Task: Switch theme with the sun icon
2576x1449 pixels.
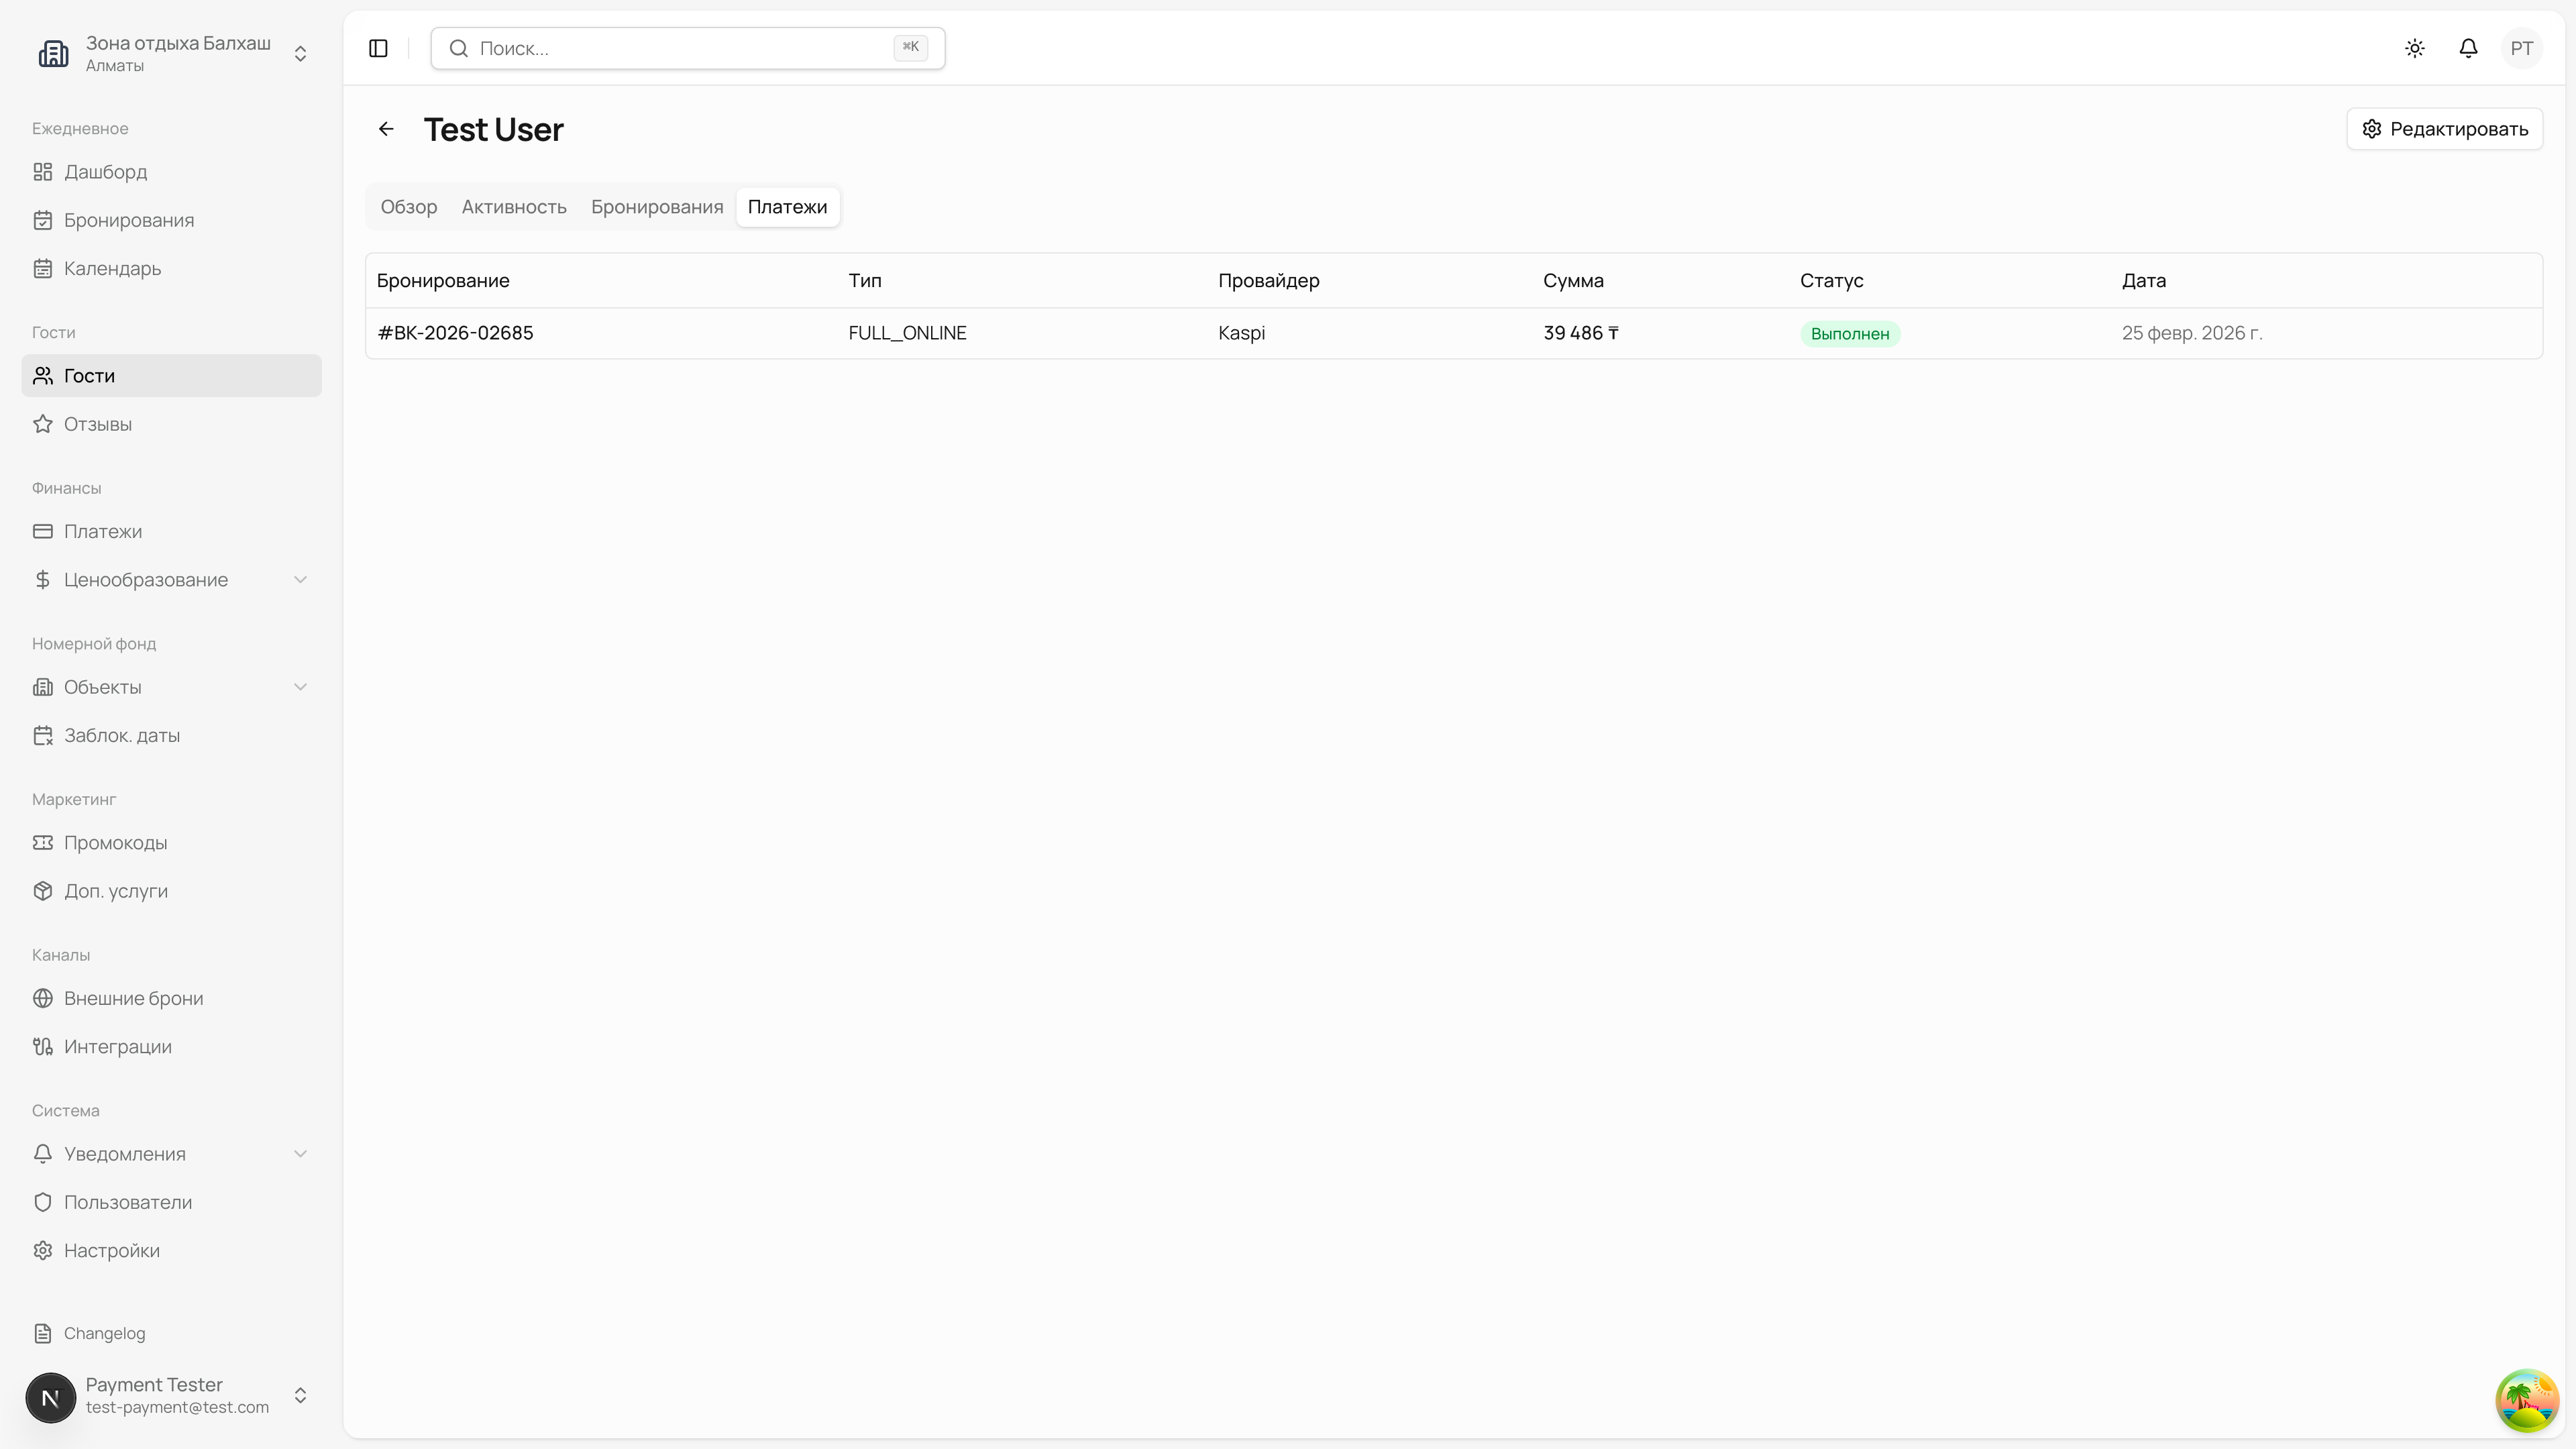Action: click(x=2415, y=48)
